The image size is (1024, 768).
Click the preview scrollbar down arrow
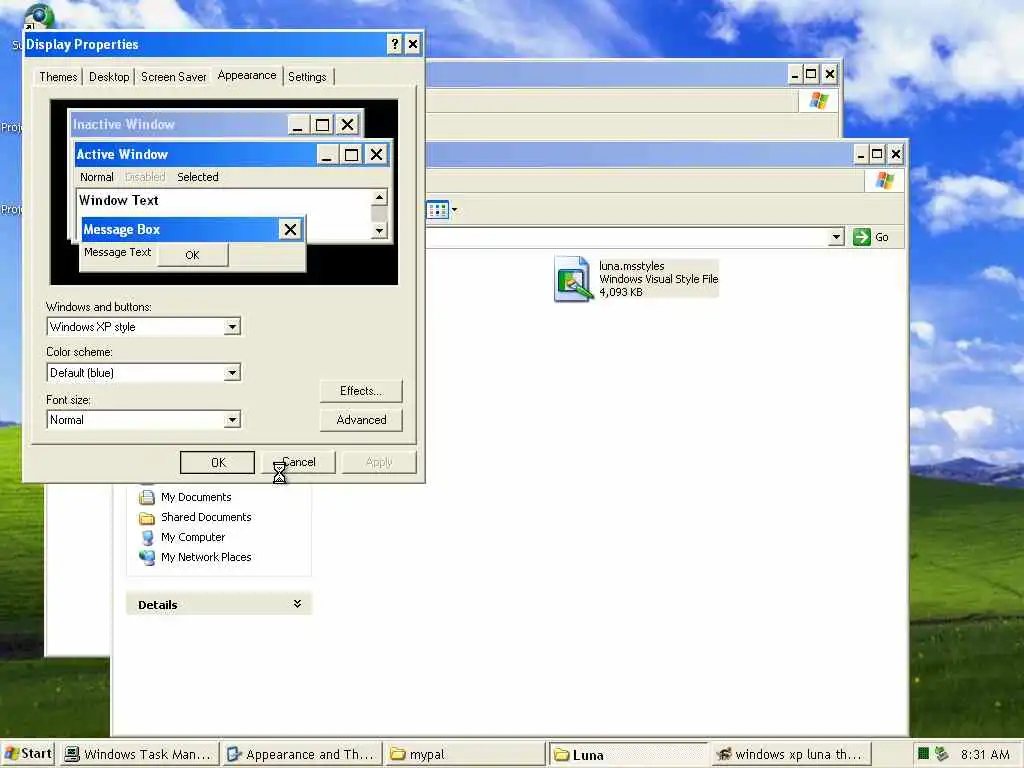379,231
